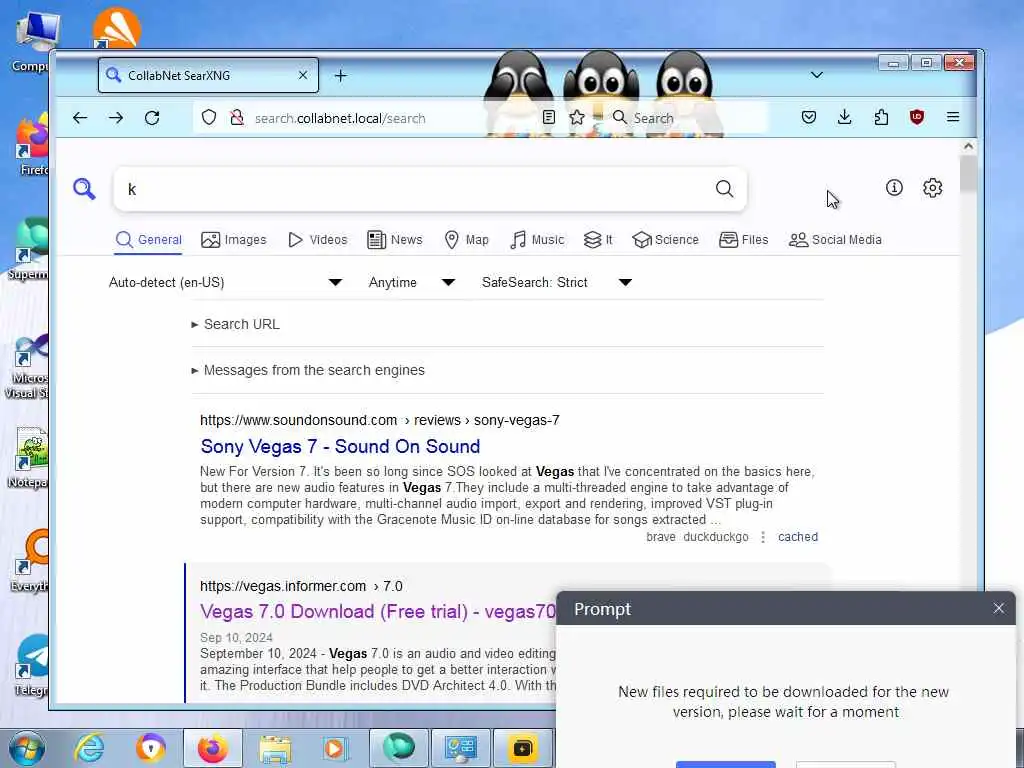The width and height of the screenshot is (1024, 768).
Task: Open the media player taskbar icon
Action: coord(337,748)
